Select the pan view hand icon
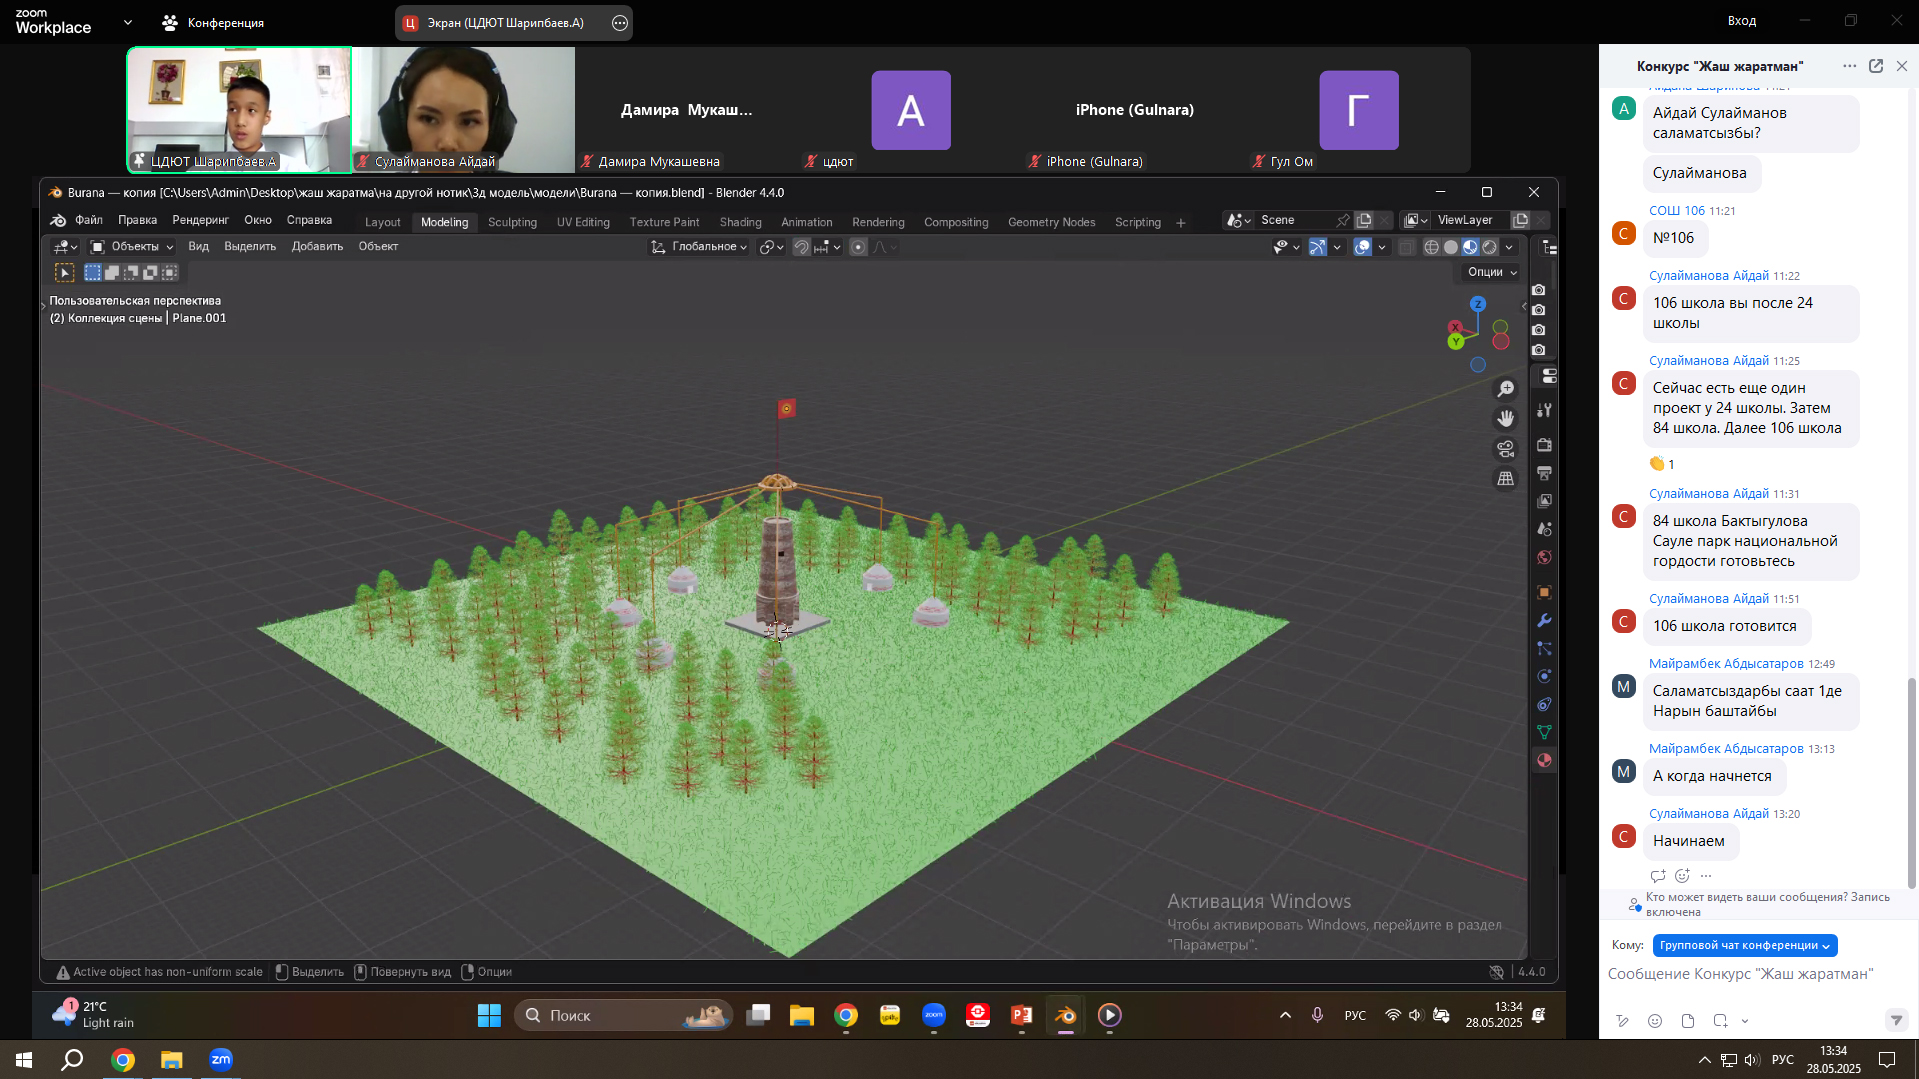 click(x=1505, y=419)
